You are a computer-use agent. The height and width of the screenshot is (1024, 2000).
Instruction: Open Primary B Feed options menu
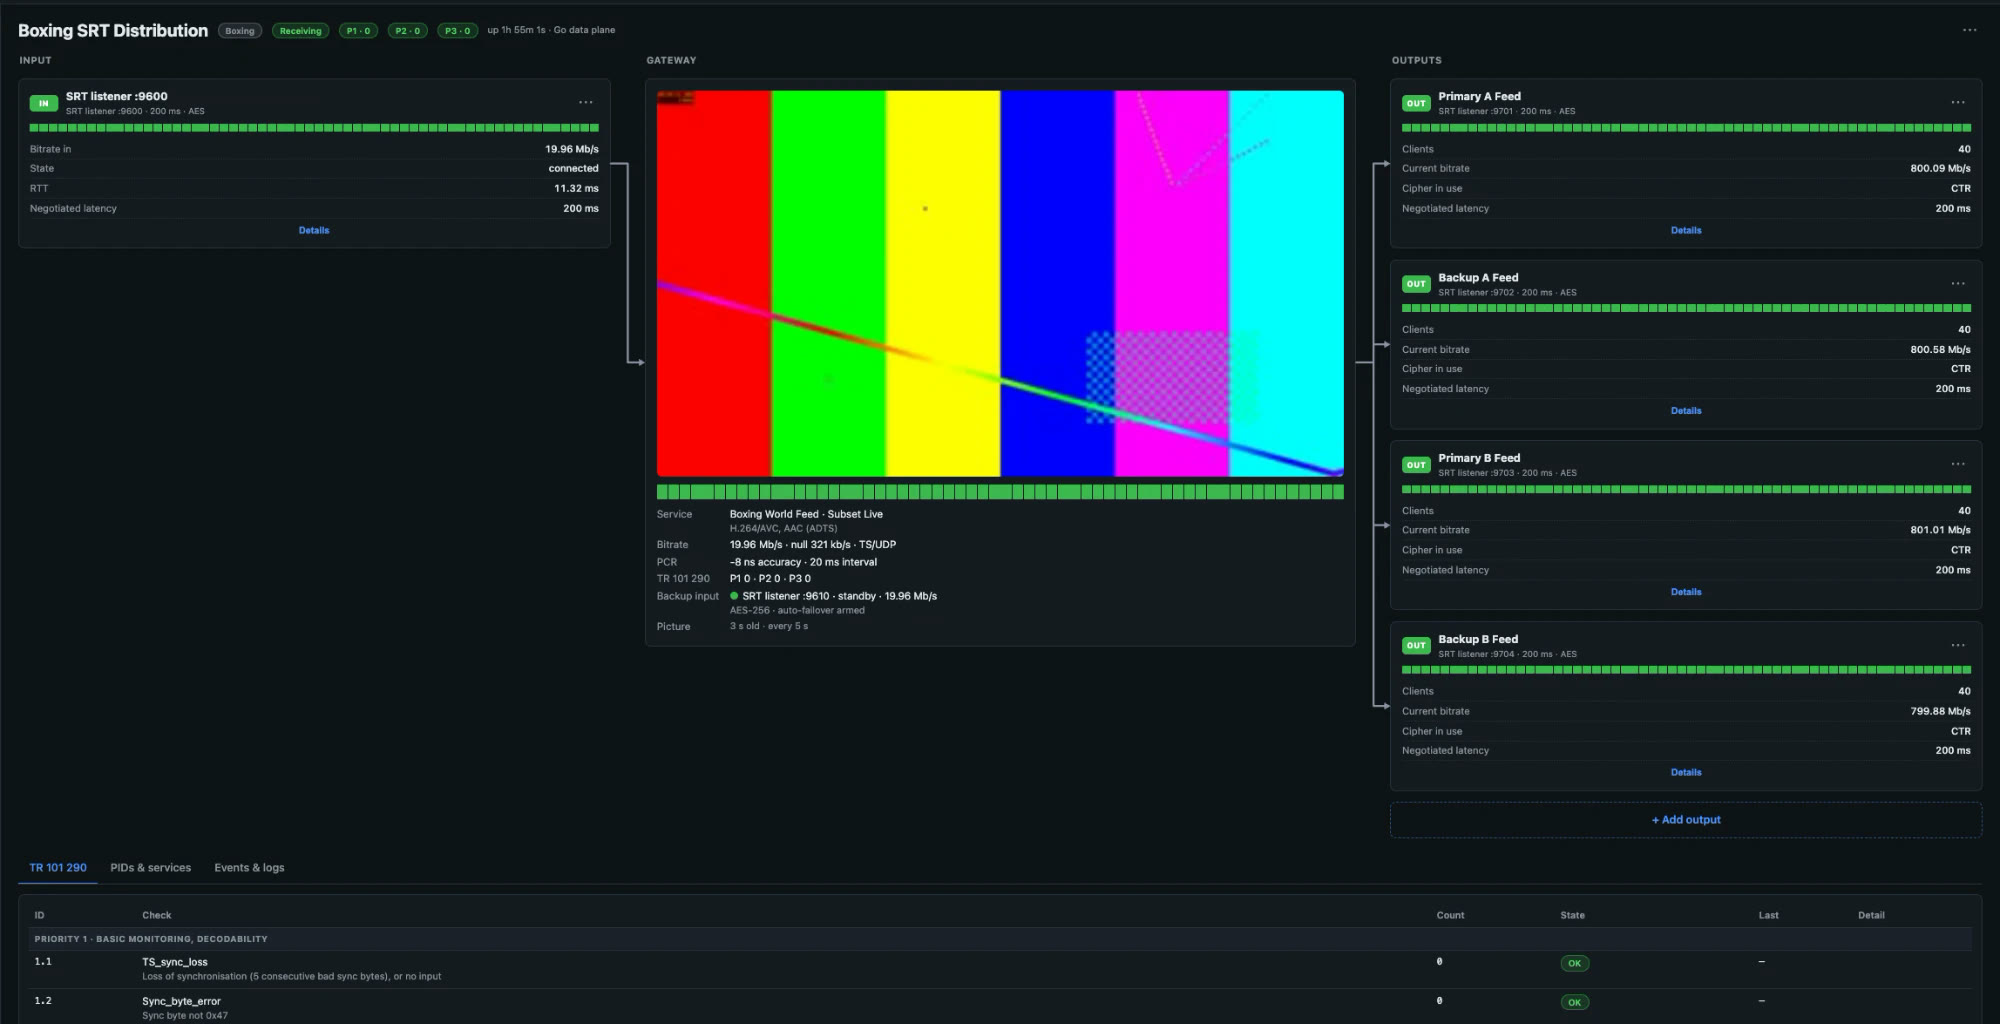click(1958, 464)
